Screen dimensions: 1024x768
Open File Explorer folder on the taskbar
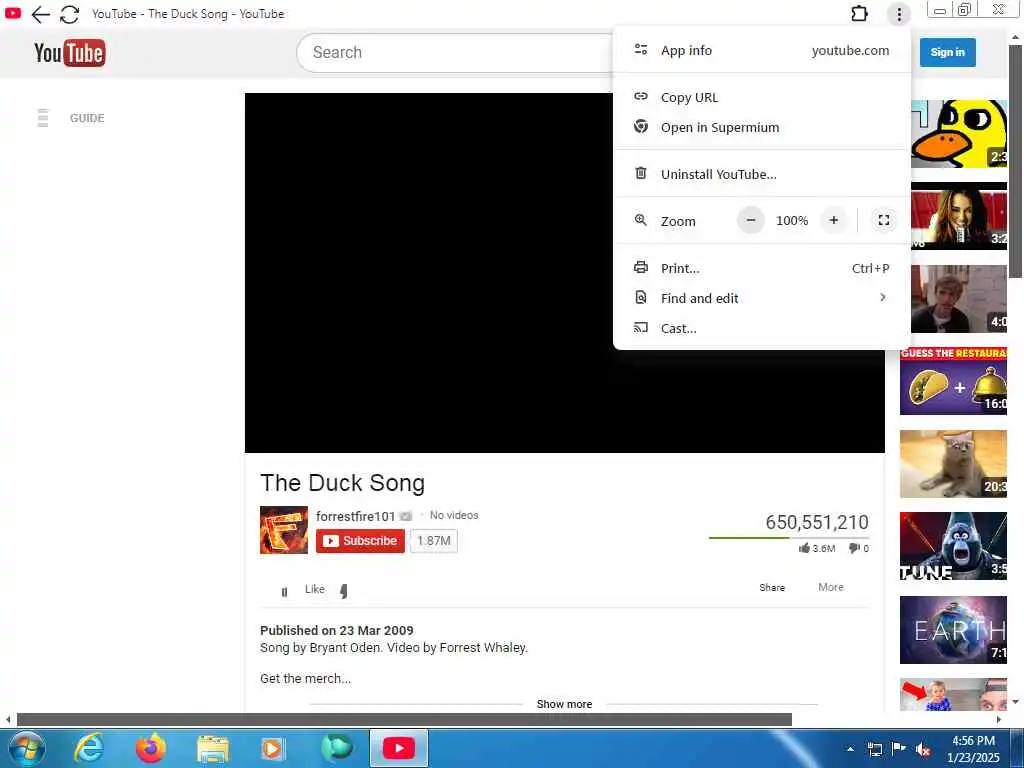click(x=212, y=749)
